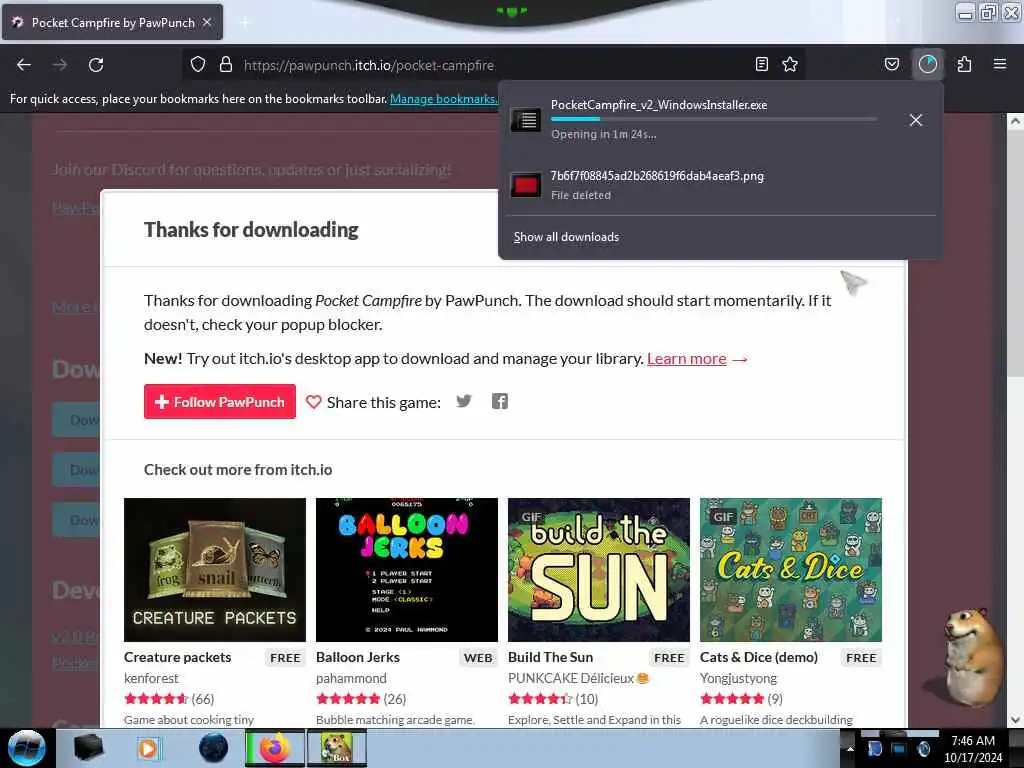Open a new tab with the plus button

click(x=244, y=23)
